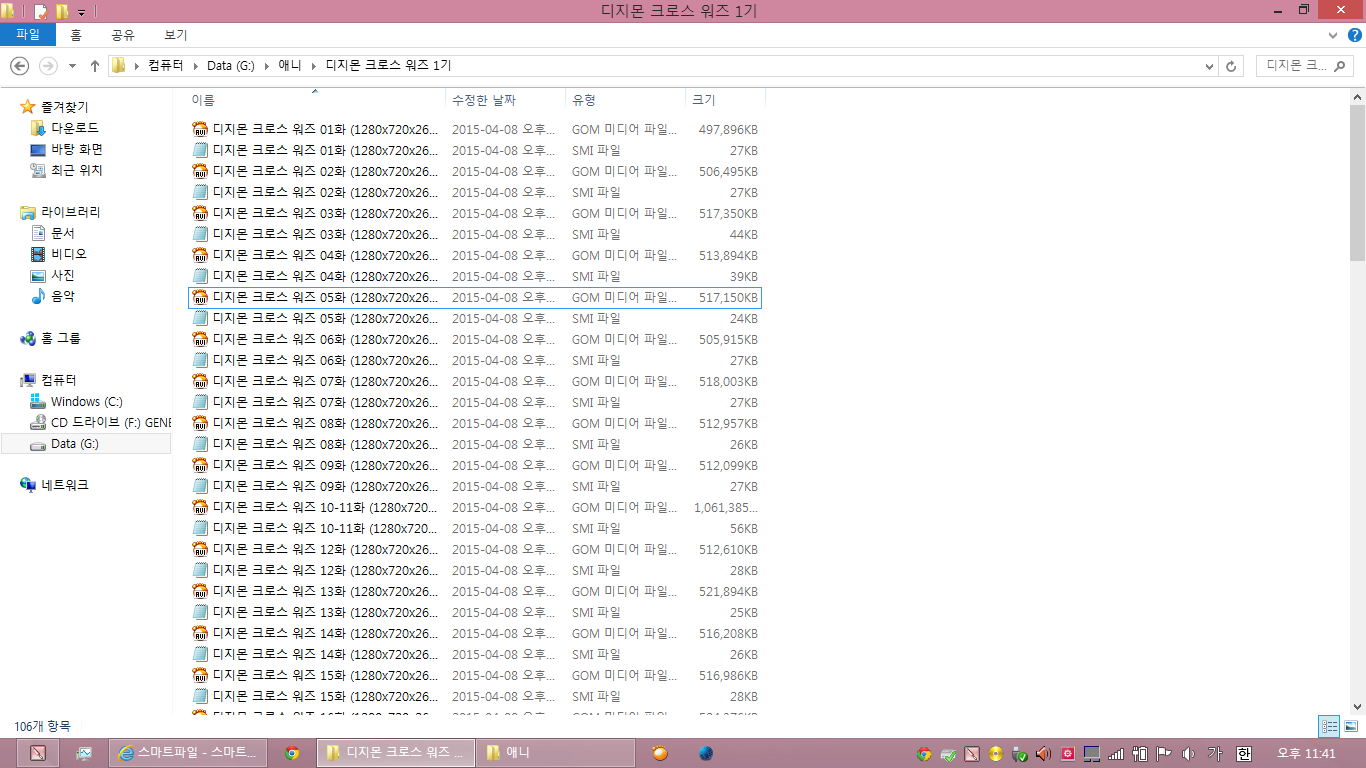
Task: Click the network signal tray icon
Action: (1116, 753)
